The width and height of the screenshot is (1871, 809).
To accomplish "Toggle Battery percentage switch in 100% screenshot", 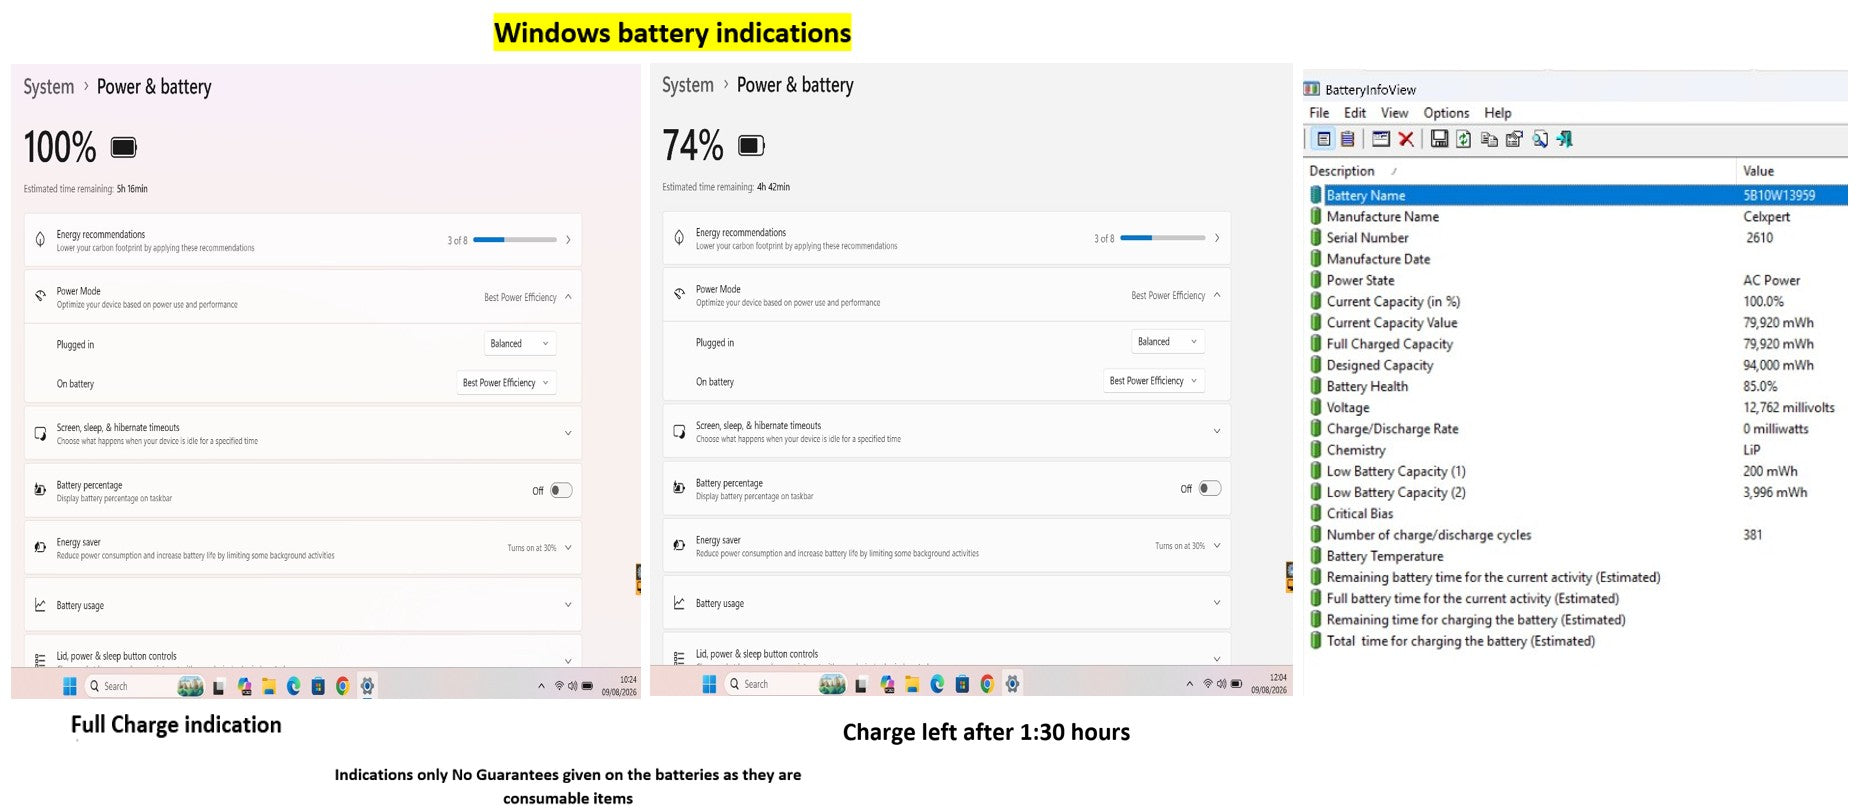I will [561, 490].
